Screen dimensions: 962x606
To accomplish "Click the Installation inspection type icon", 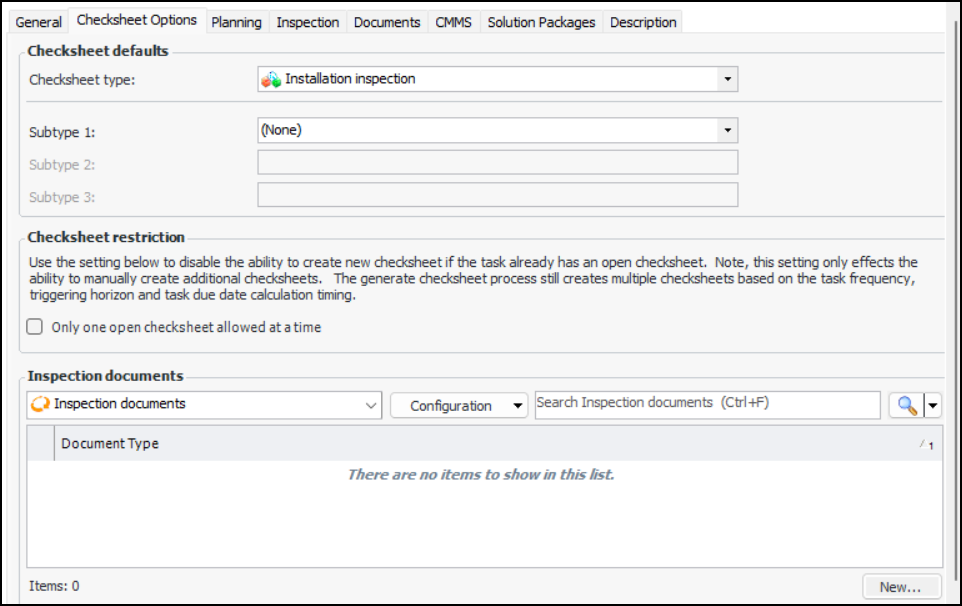I will 271,79.
